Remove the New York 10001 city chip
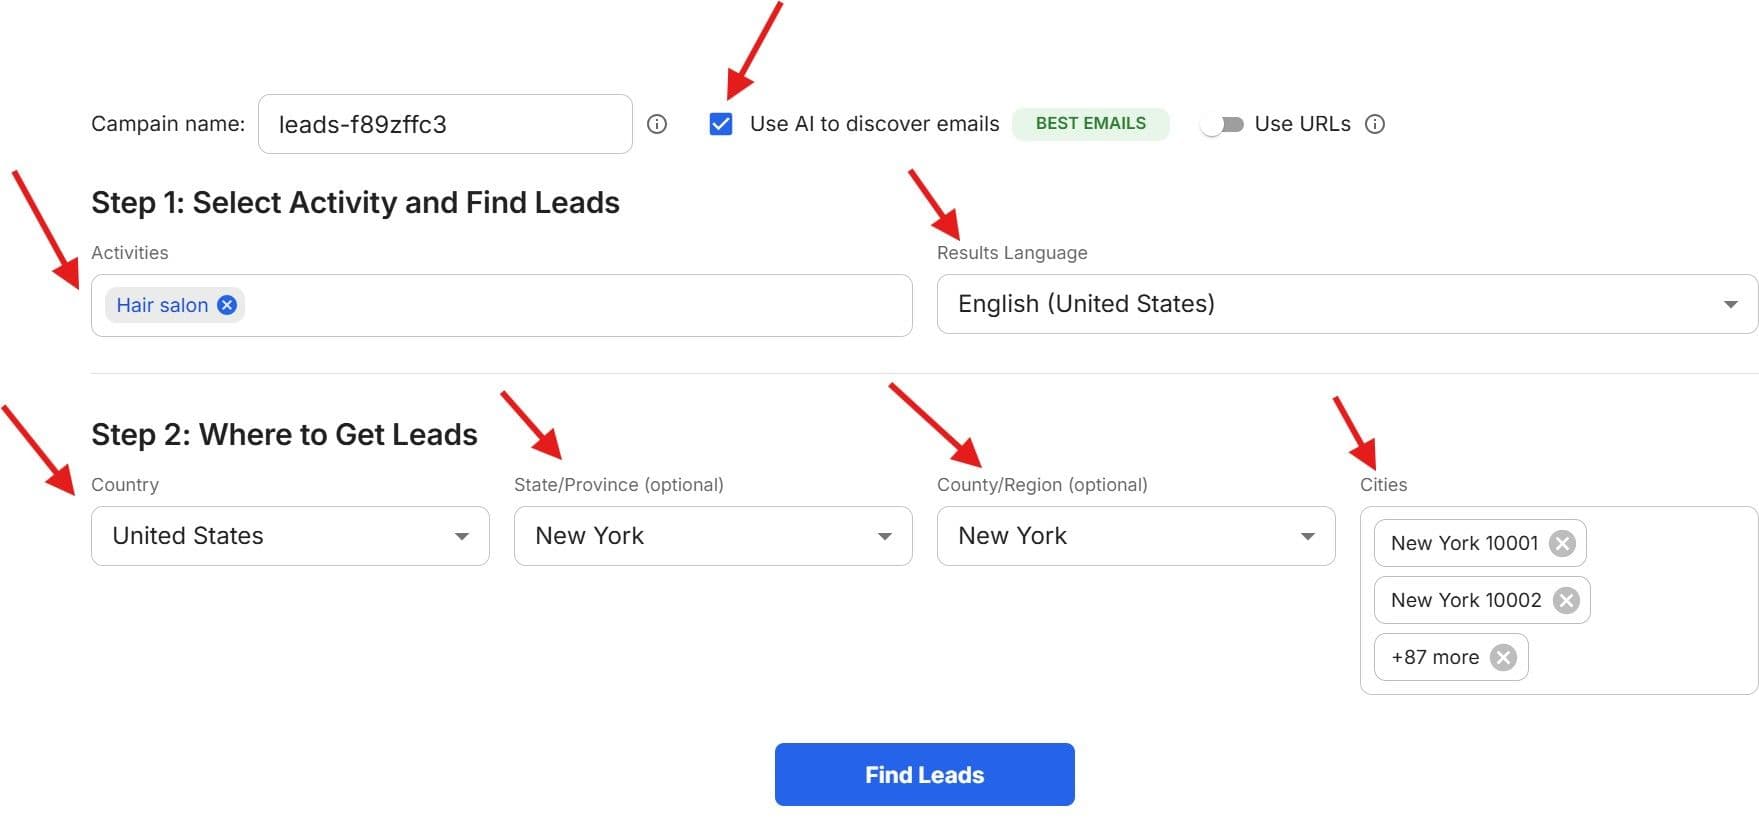The height and width of the screenshot is (822, 1759). [x=1562, y=543]
